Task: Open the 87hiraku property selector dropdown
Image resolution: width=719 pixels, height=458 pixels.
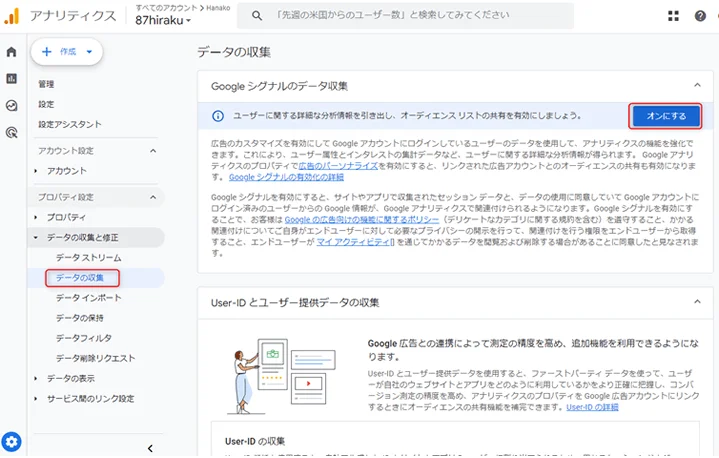Action: click(x=163, y=20)
